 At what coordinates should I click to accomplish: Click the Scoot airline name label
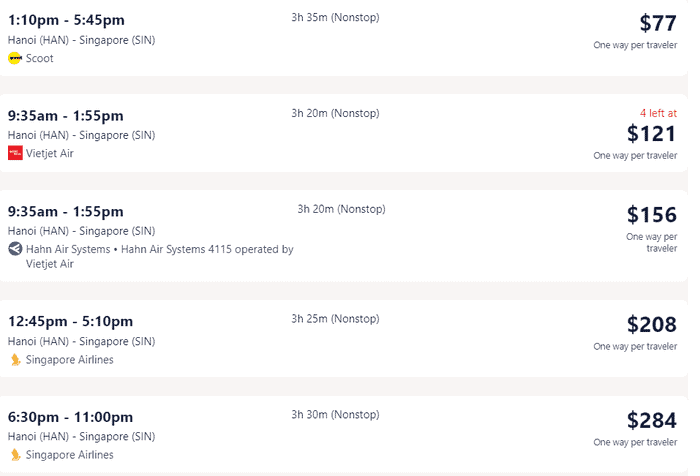(40, 58)
